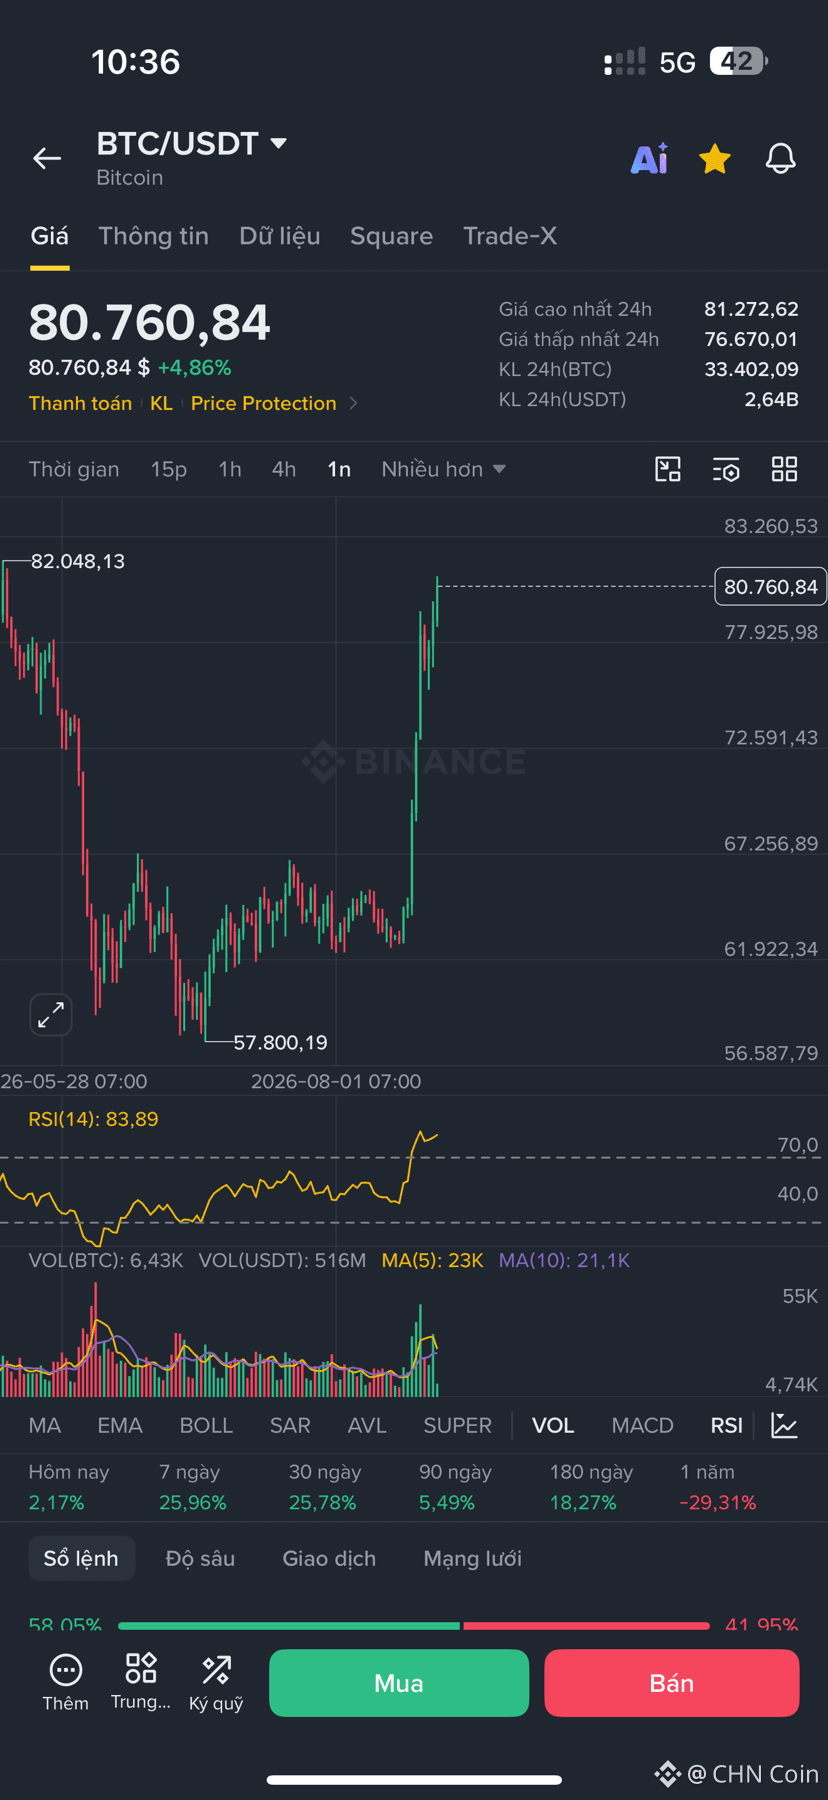Expand the chart to fullscreen
Image resolution: width=828 pixels, height=1800 pixels.
point(51,1015)
